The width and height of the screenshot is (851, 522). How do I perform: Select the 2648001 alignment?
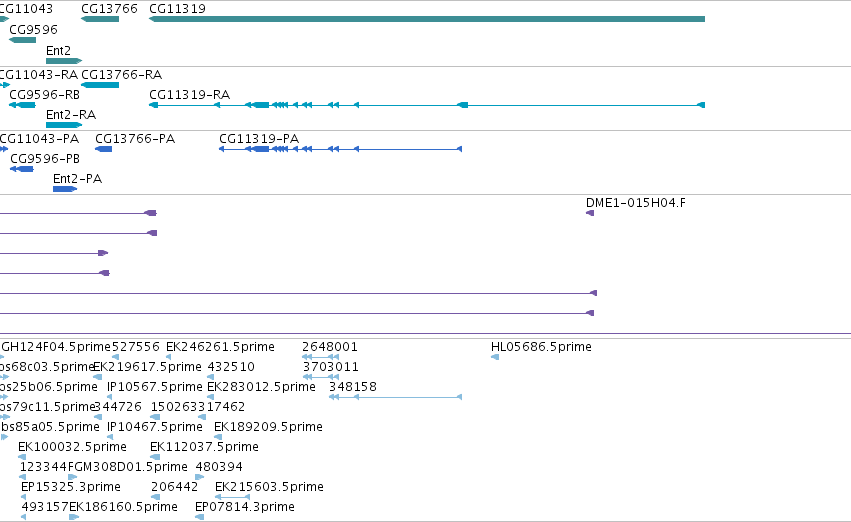pos(320,357)
